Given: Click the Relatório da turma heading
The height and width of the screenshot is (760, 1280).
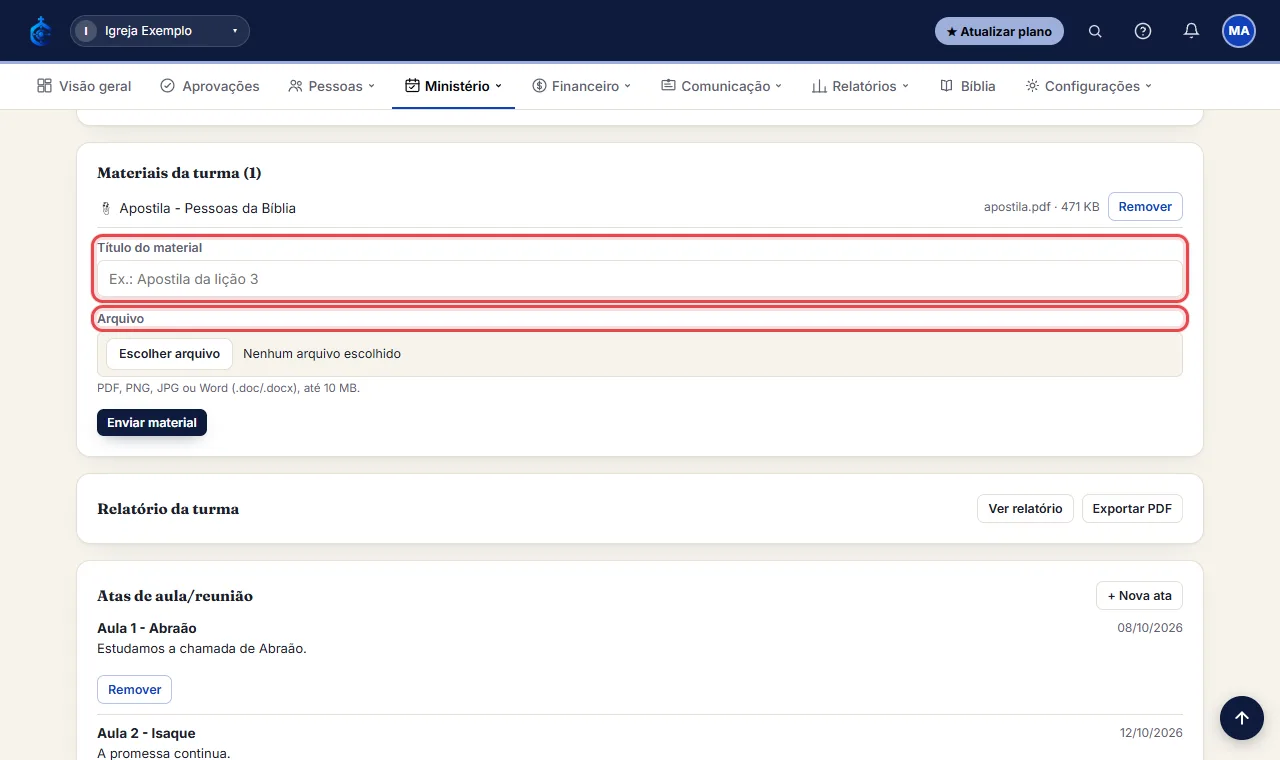Looking at the screenshot, I should 168,509.
